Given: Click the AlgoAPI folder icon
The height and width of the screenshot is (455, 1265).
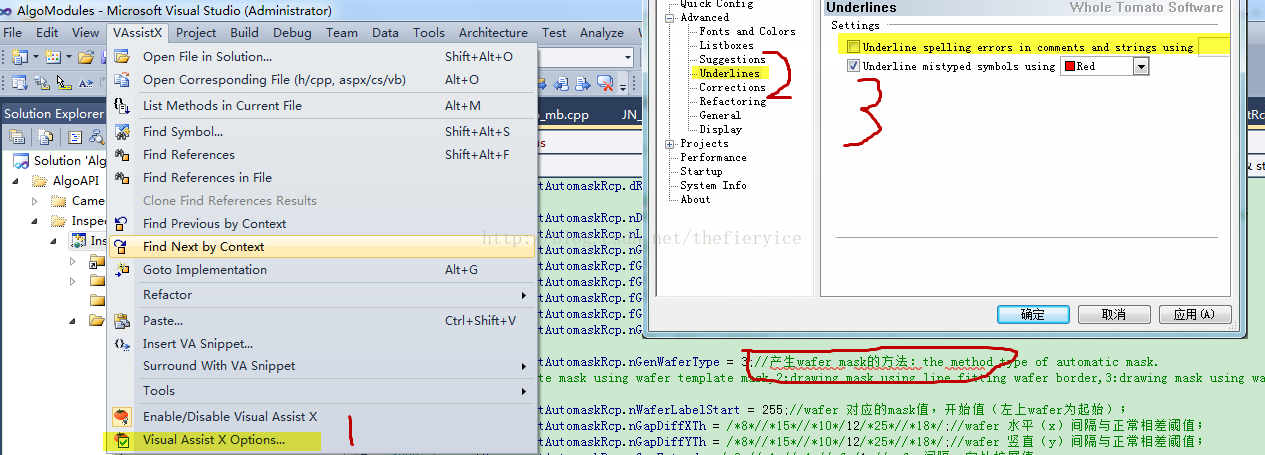Looking at the screenshot, I should 39,181.
